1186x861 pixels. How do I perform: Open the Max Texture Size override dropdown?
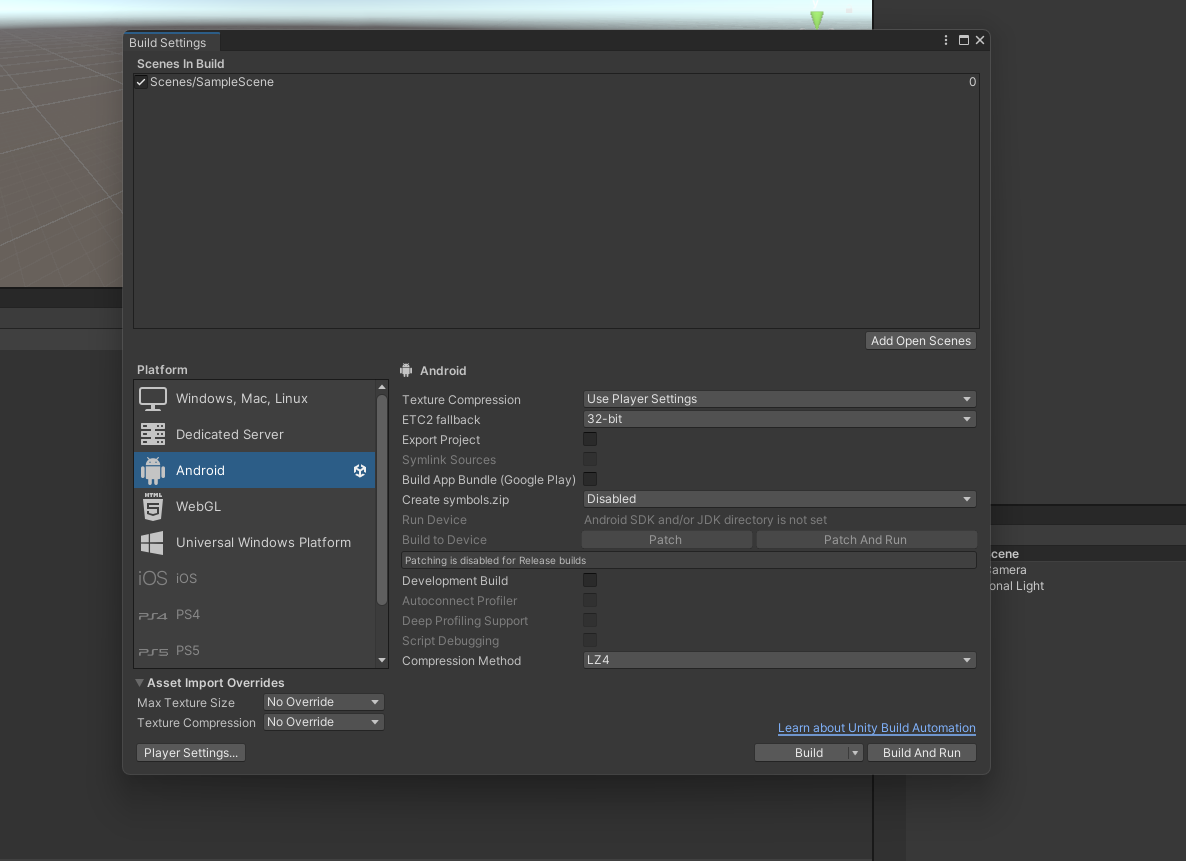coord(323,702)
